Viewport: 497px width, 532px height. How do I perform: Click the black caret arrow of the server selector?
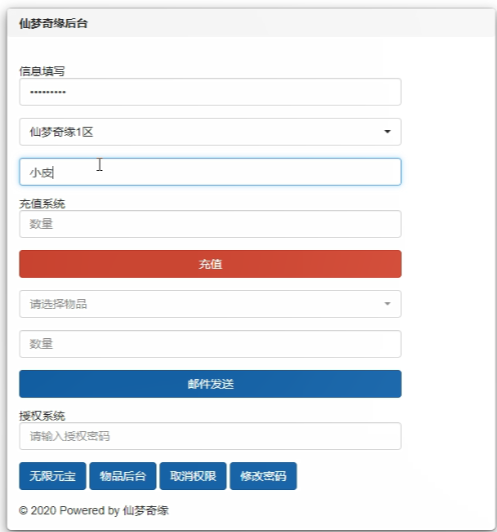[x=387, y=132]
